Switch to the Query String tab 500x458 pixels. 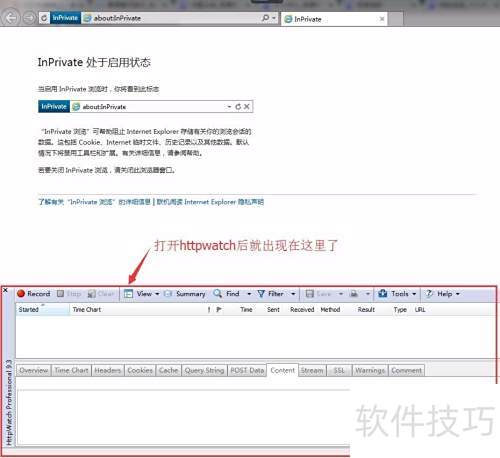(204, 370)
